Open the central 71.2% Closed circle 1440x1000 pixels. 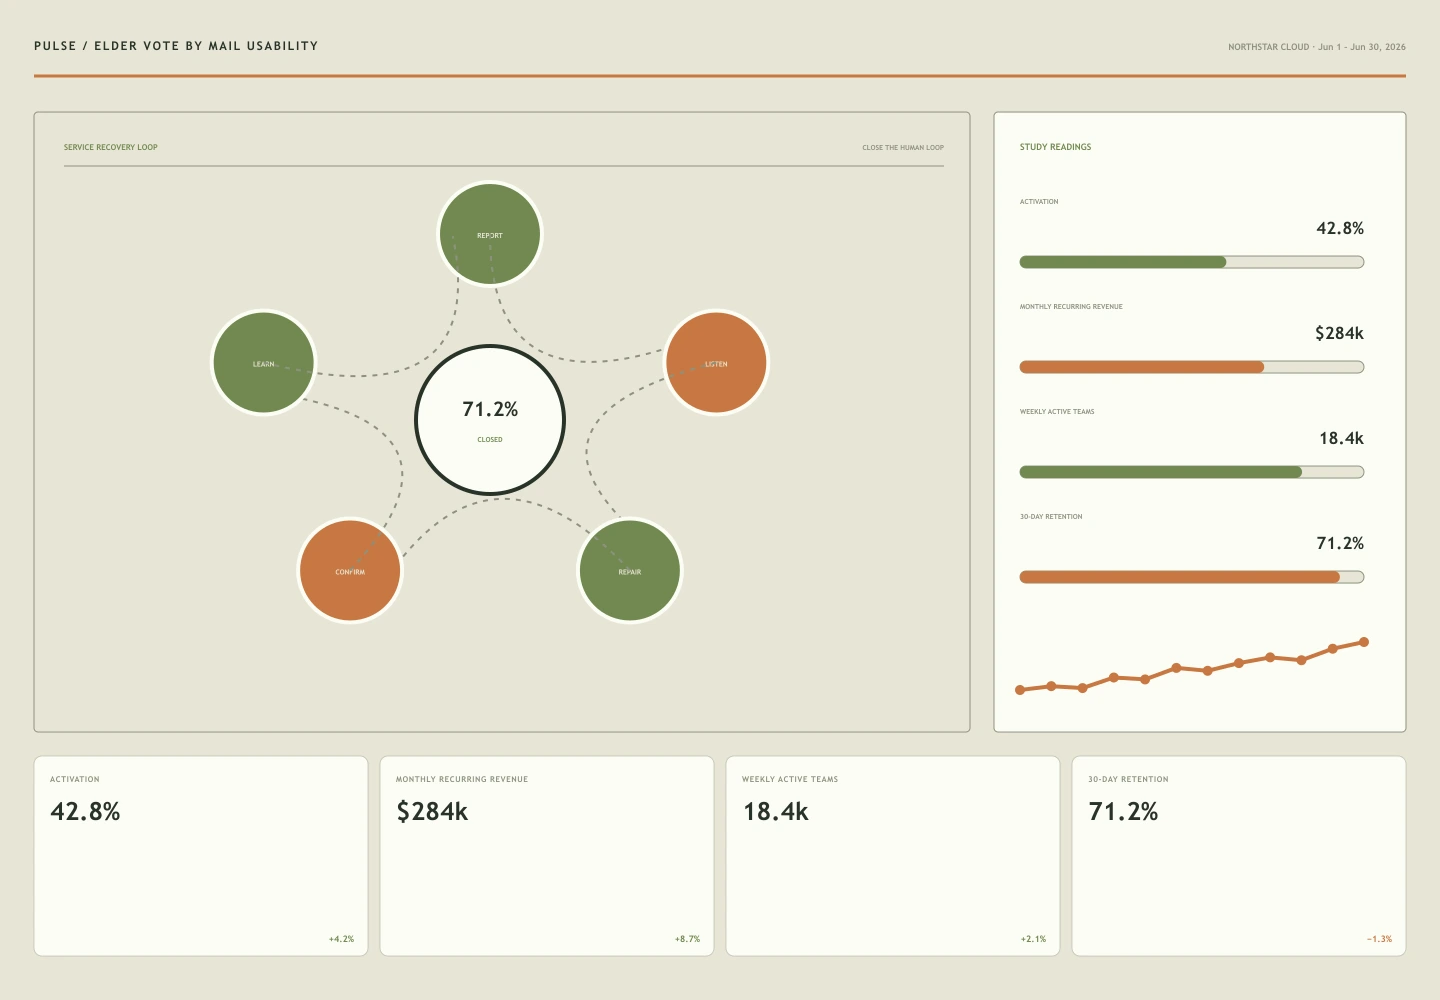tap(490, 420)
